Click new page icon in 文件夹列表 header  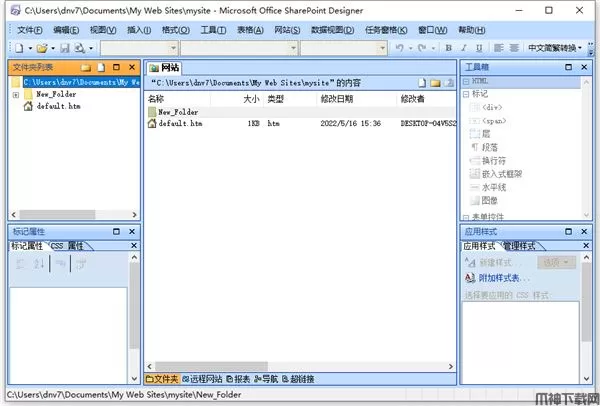point(101,67)
